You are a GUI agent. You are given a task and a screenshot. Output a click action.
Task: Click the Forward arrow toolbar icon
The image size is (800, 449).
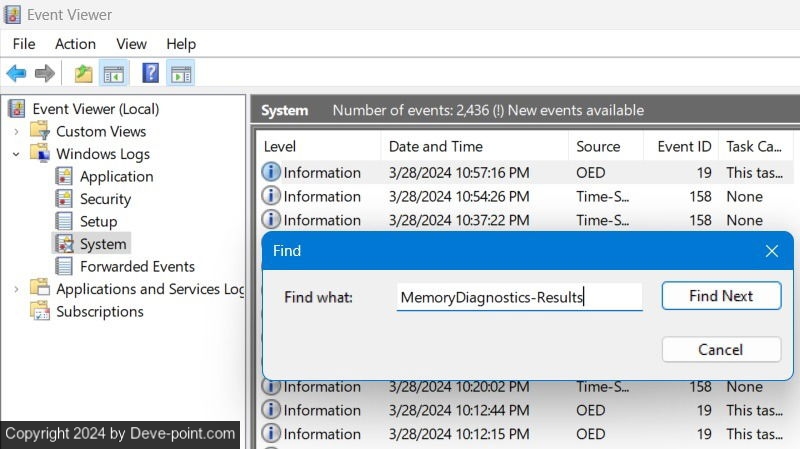click(x=44, y=73)
